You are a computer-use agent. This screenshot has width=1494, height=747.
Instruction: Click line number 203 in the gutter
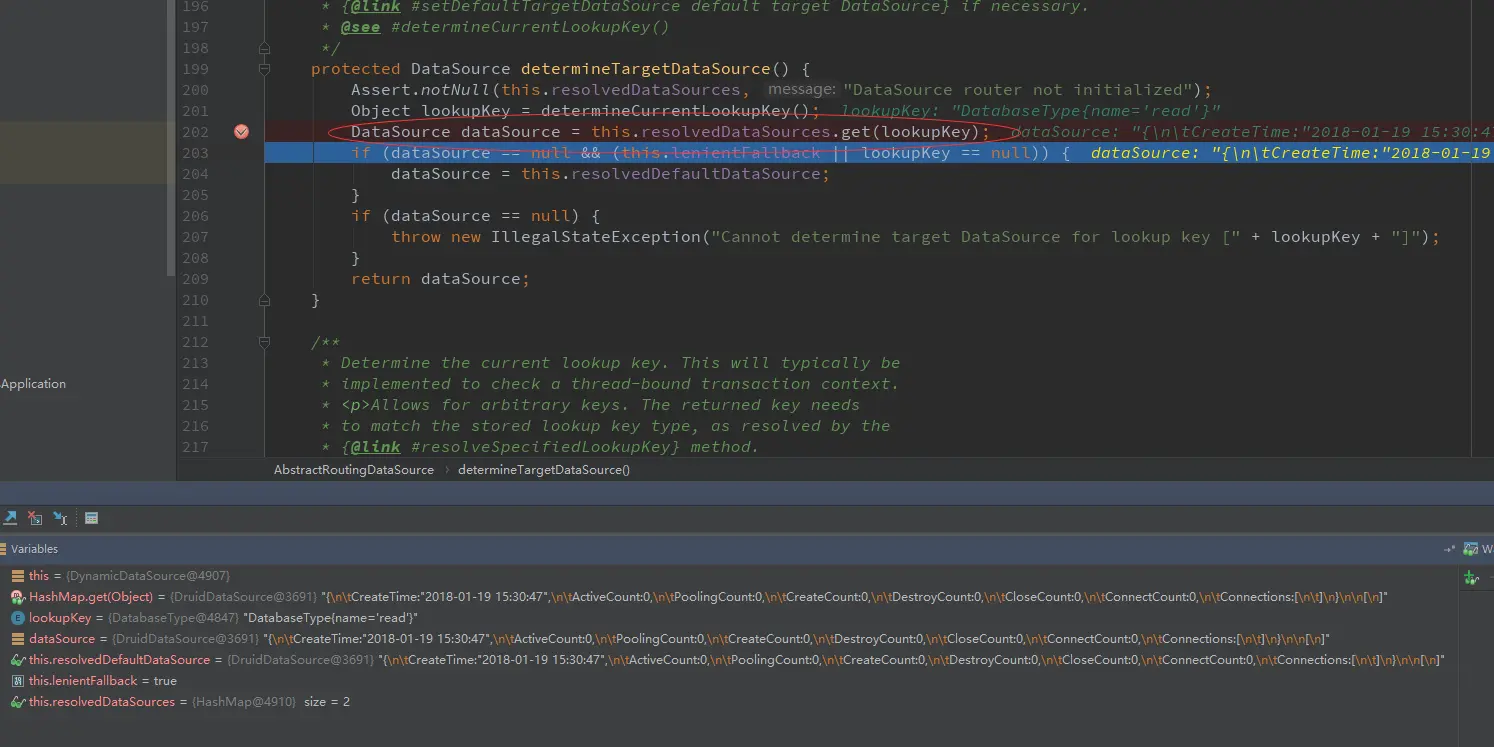[x=196, y=153]
